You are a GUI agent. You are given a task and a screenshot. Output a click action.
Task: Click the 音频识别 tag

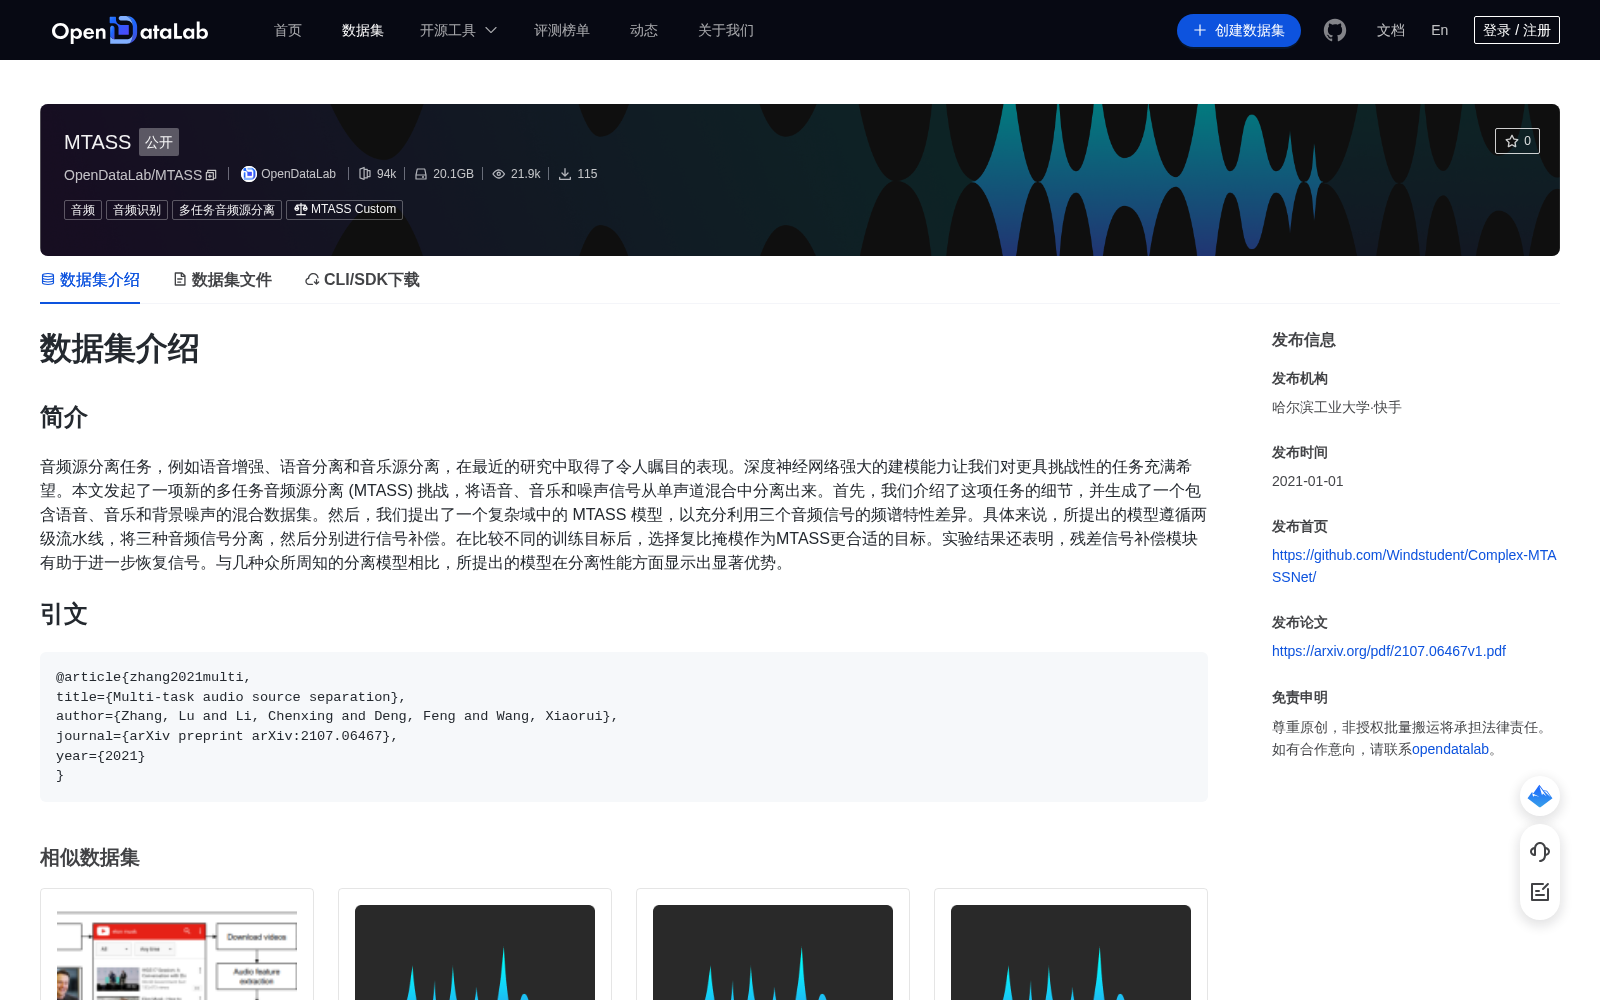click(x=137, y=210)
